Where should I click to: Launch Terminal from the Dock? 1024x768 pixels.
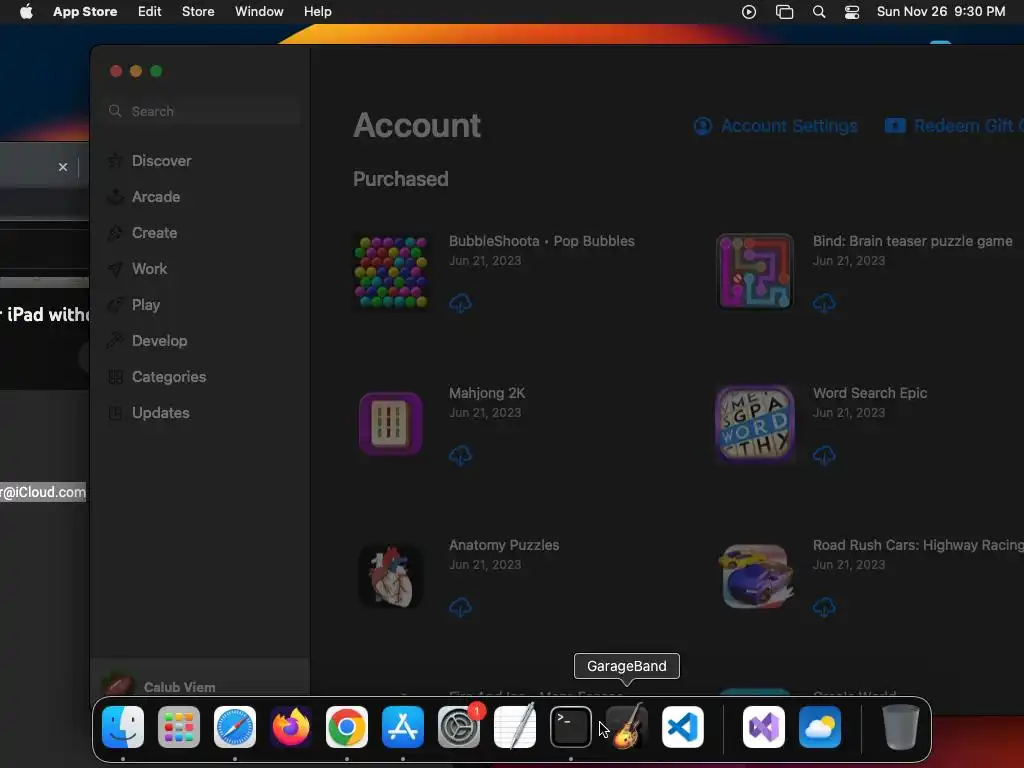tap(571, 727)
